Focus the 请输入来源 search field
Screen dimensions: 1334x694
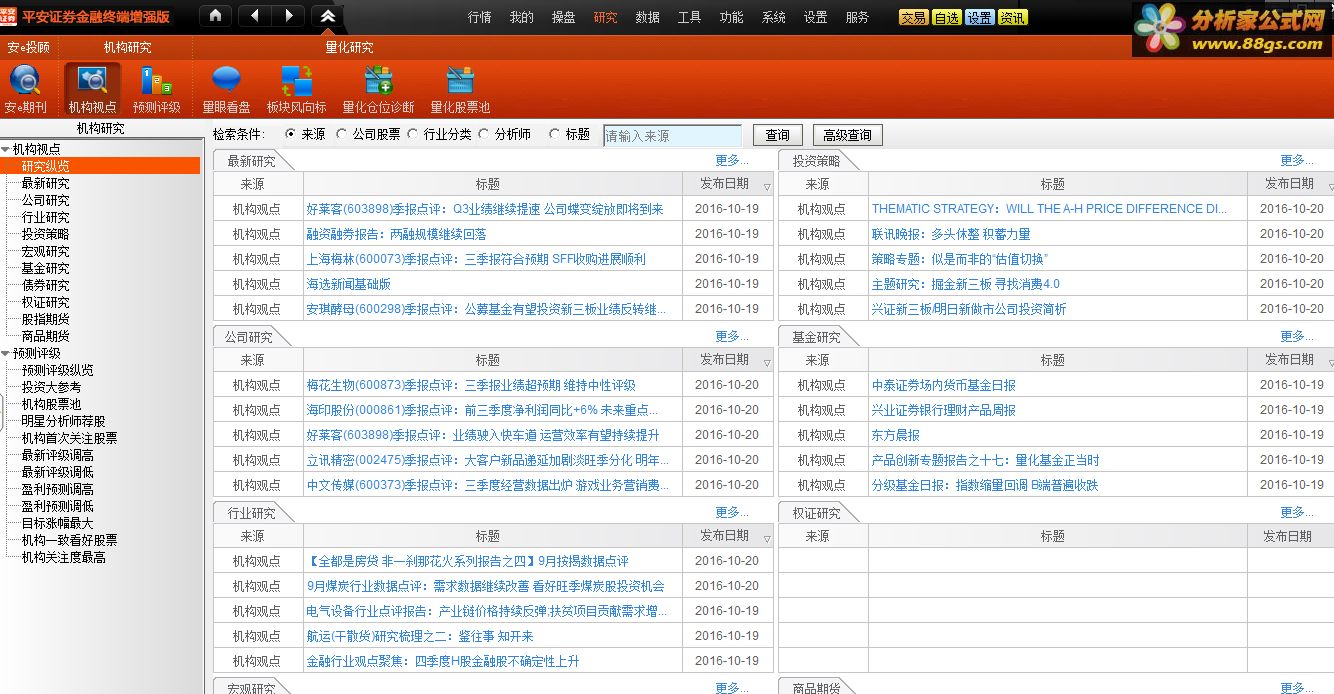coord(673,135)
